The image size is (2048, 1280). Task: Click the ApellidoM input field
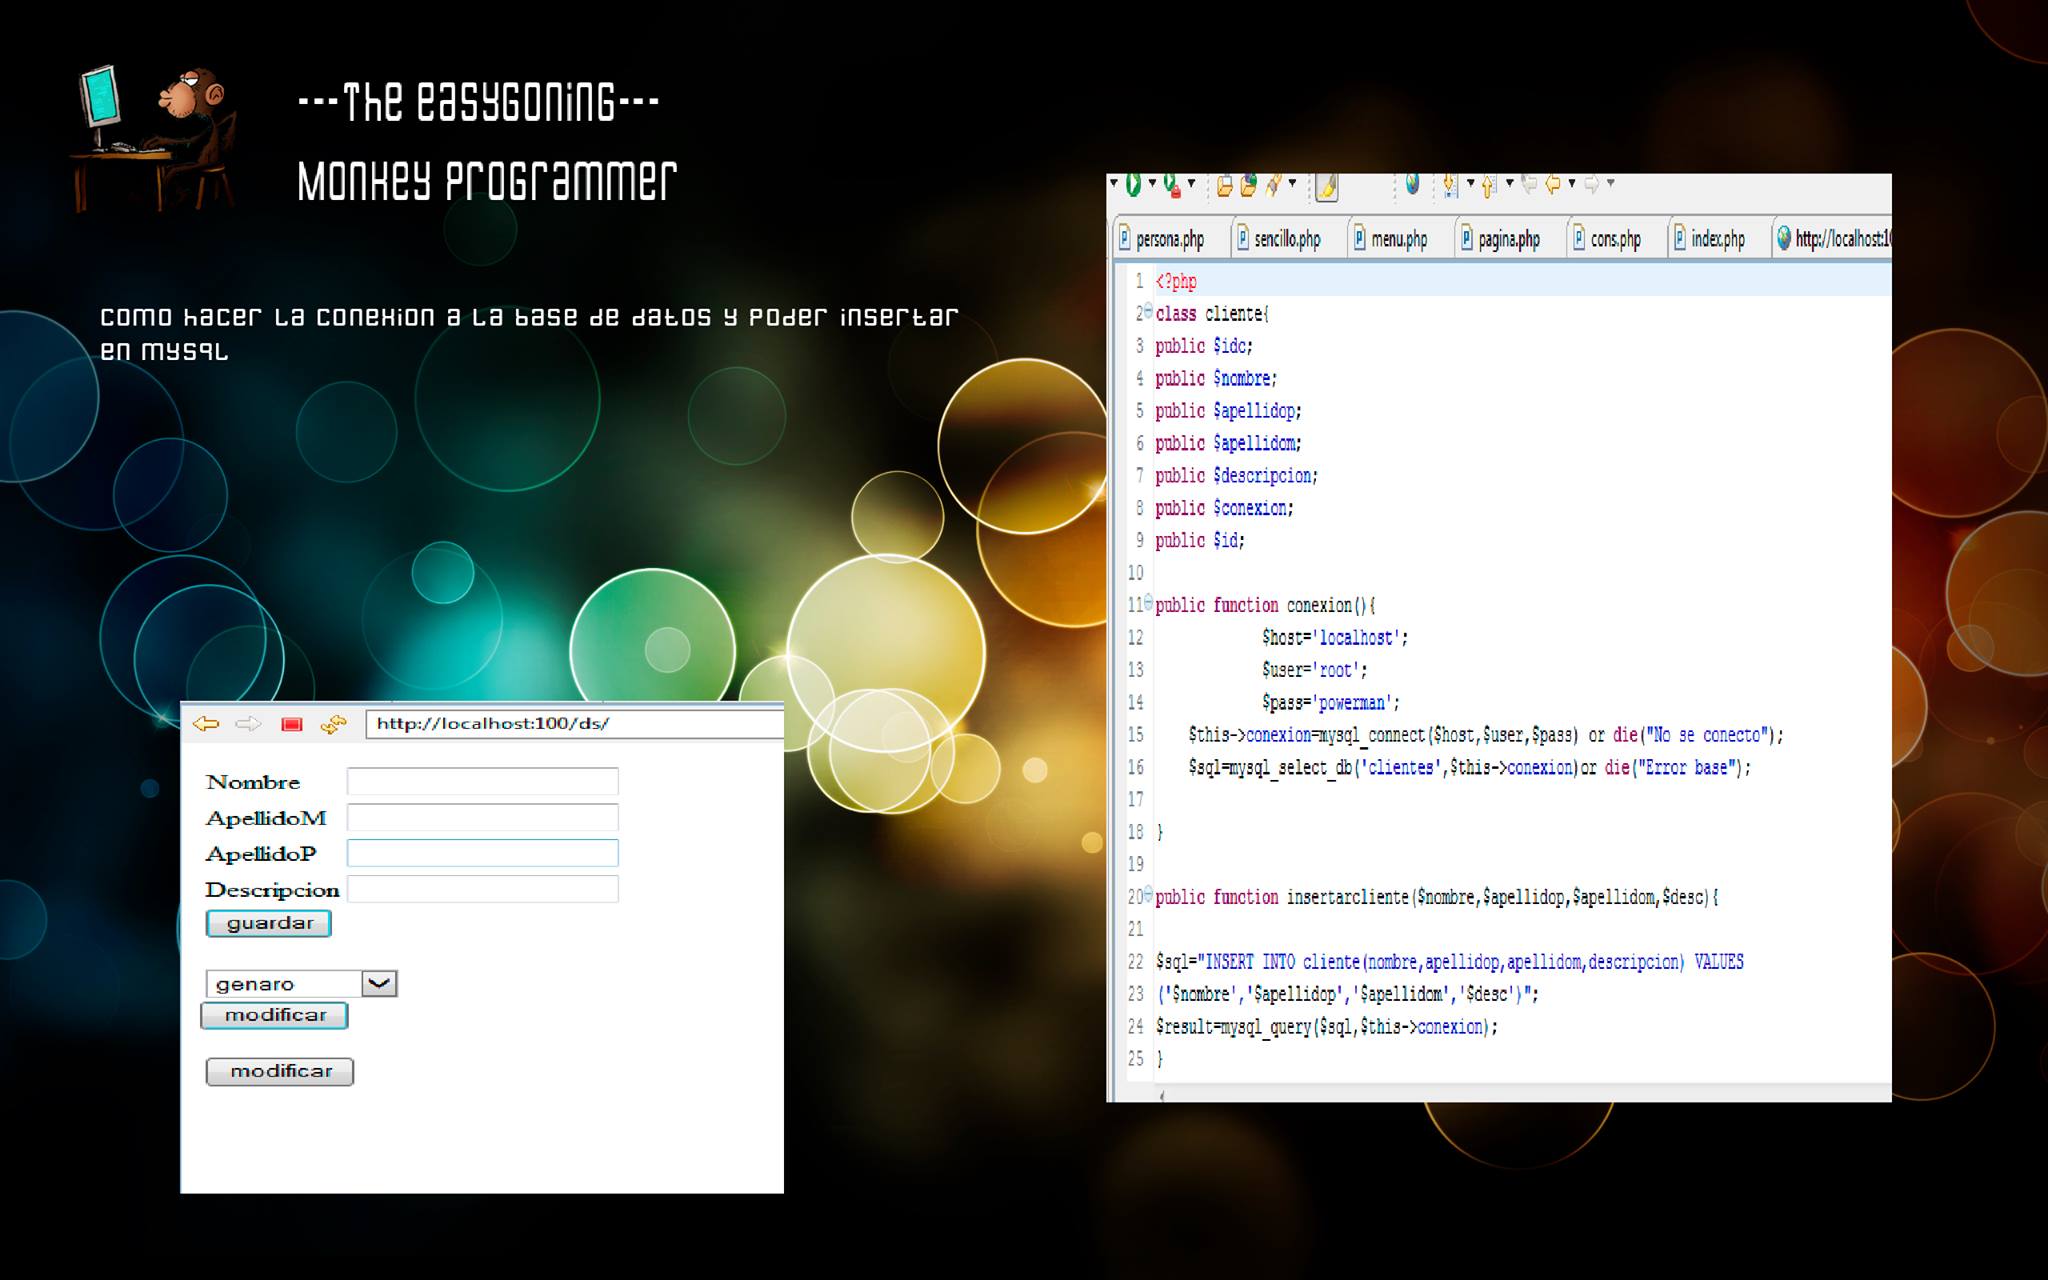(483, 817)
